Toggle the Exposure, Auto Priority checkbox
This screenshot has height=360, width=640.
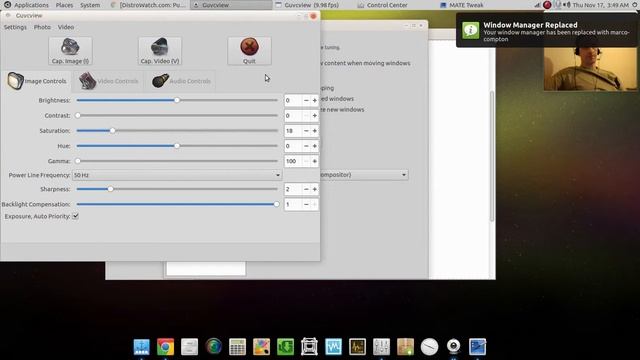(76, 216)
